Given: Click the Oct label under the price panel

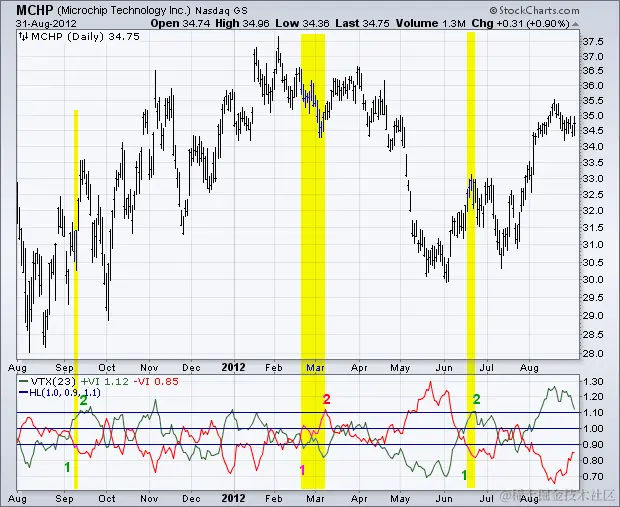Looking at the screenshot, I should (107, 368).
